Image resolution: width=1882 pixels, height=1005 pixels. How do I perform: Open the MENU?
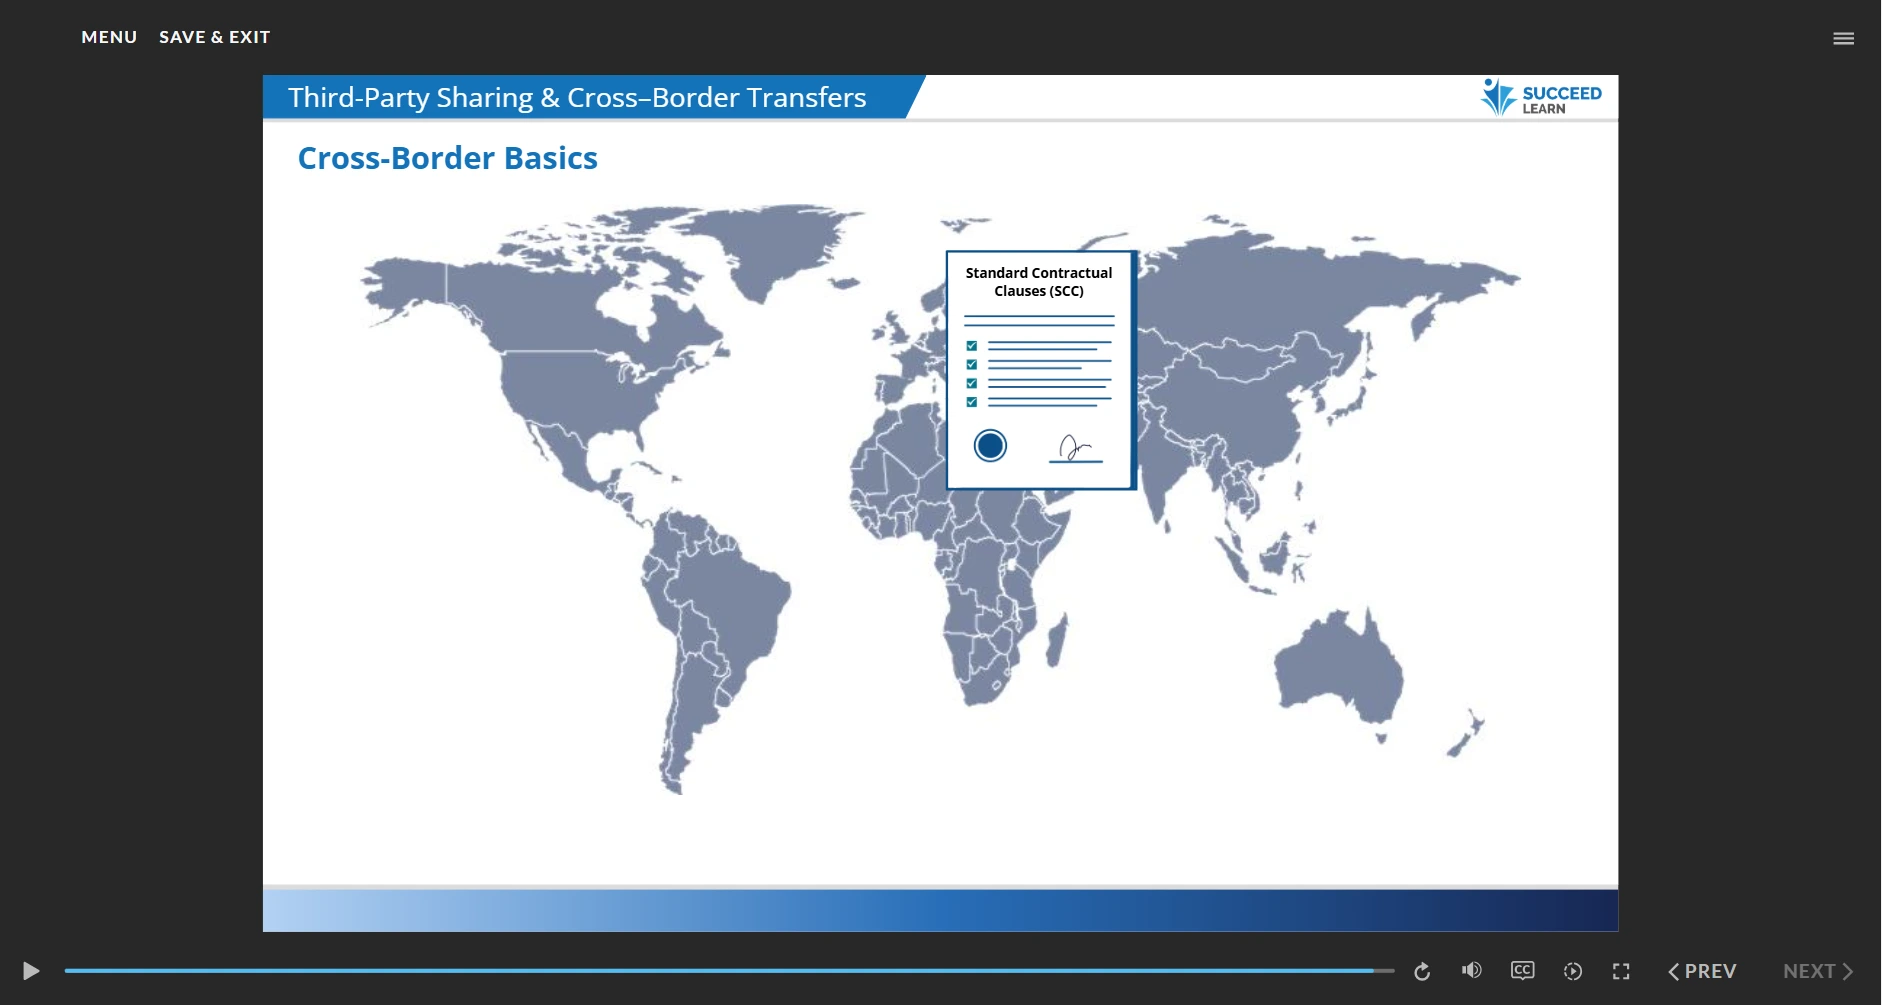pos(109,37)
